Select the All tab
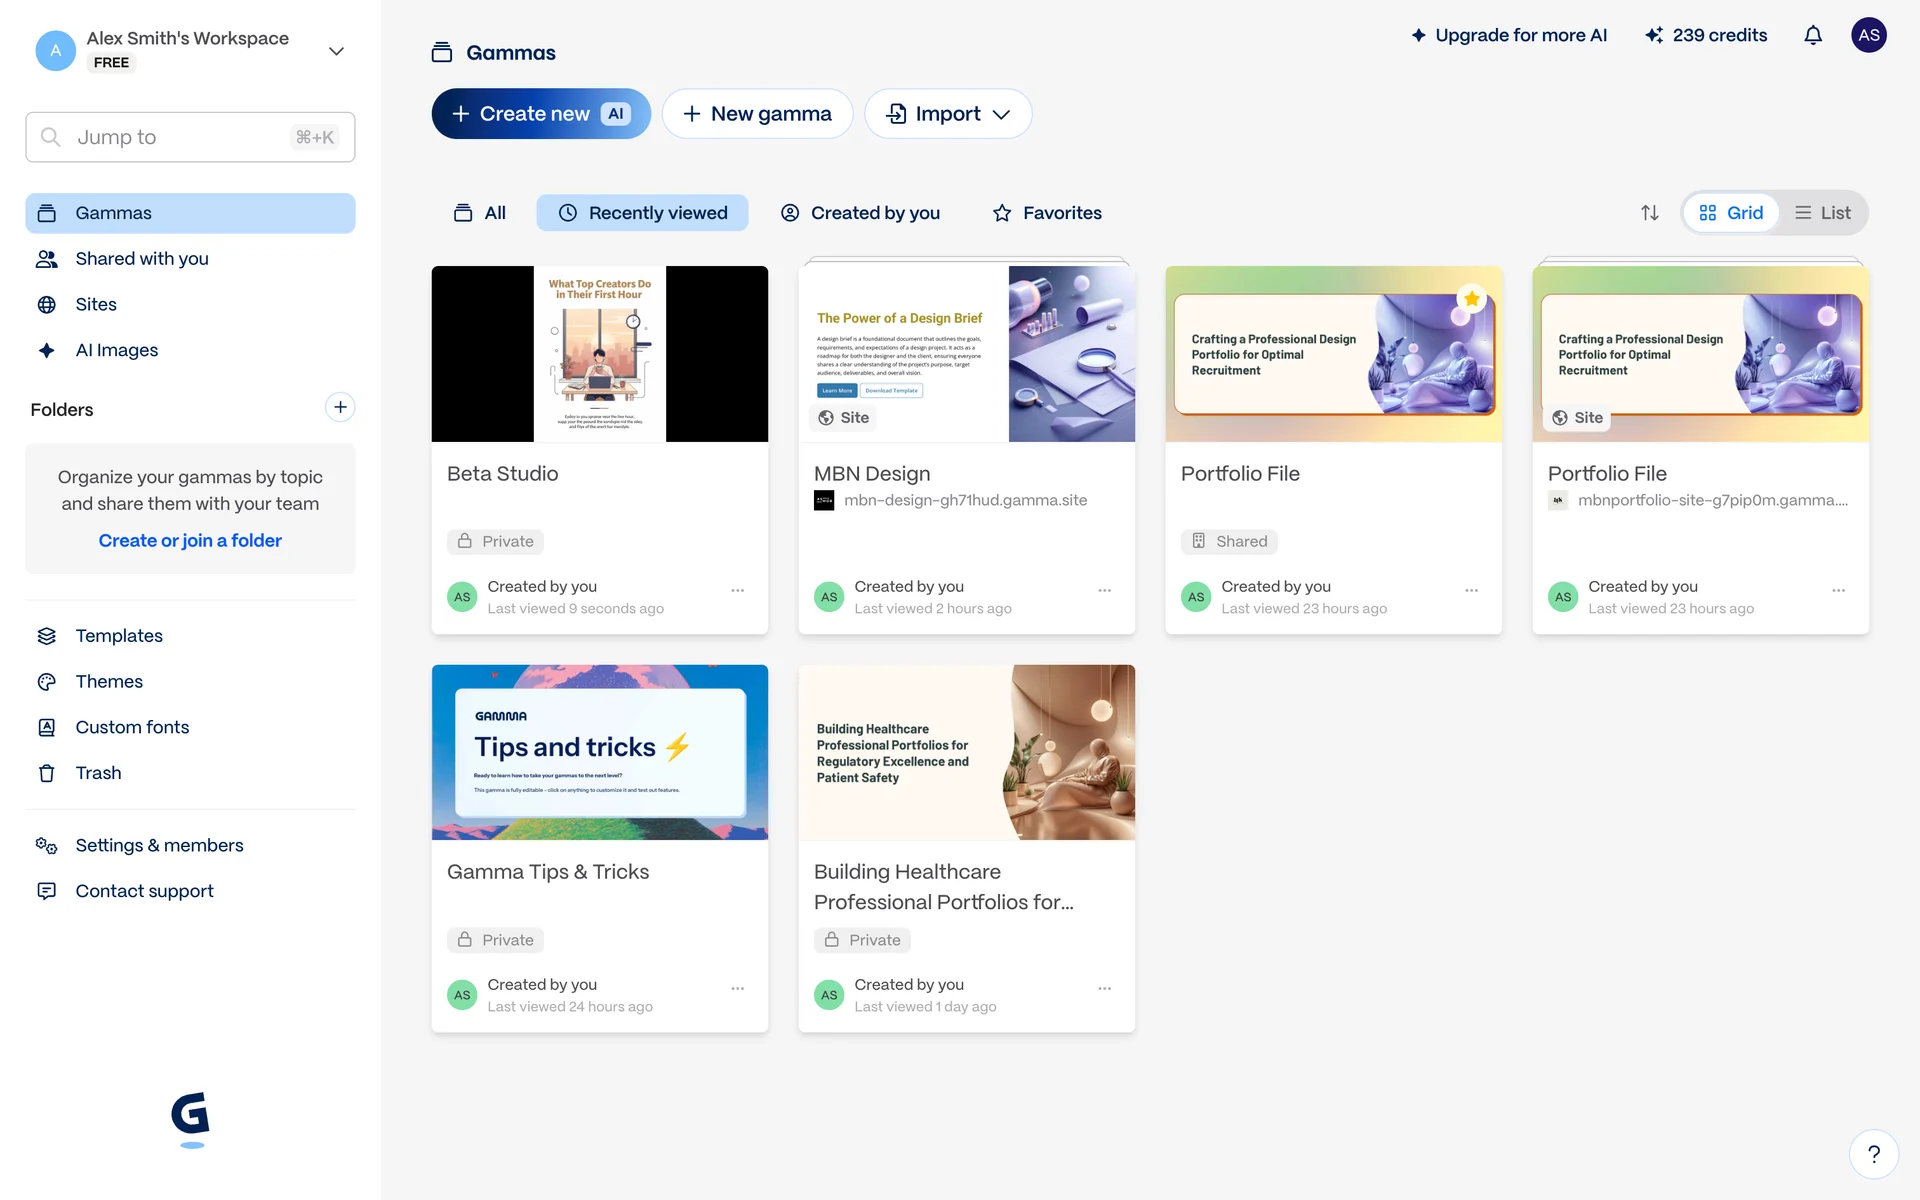 [480, 213]
